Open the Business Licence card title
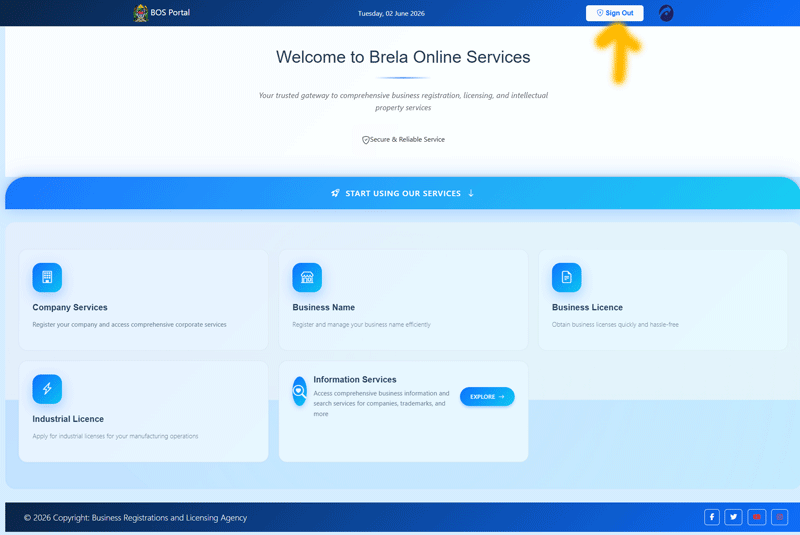The height and width of the screenshot is (535, 800). pos(587,308)
